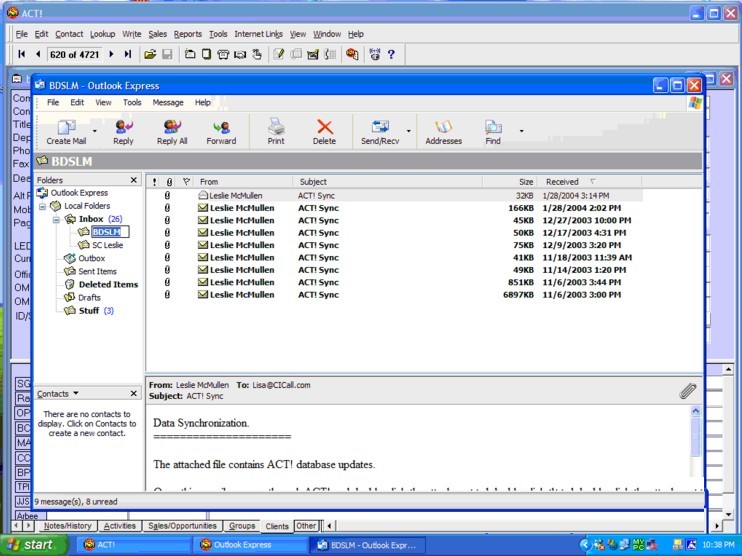
Task: Open the ACT! Reports menu
Action: click(188, 34)
